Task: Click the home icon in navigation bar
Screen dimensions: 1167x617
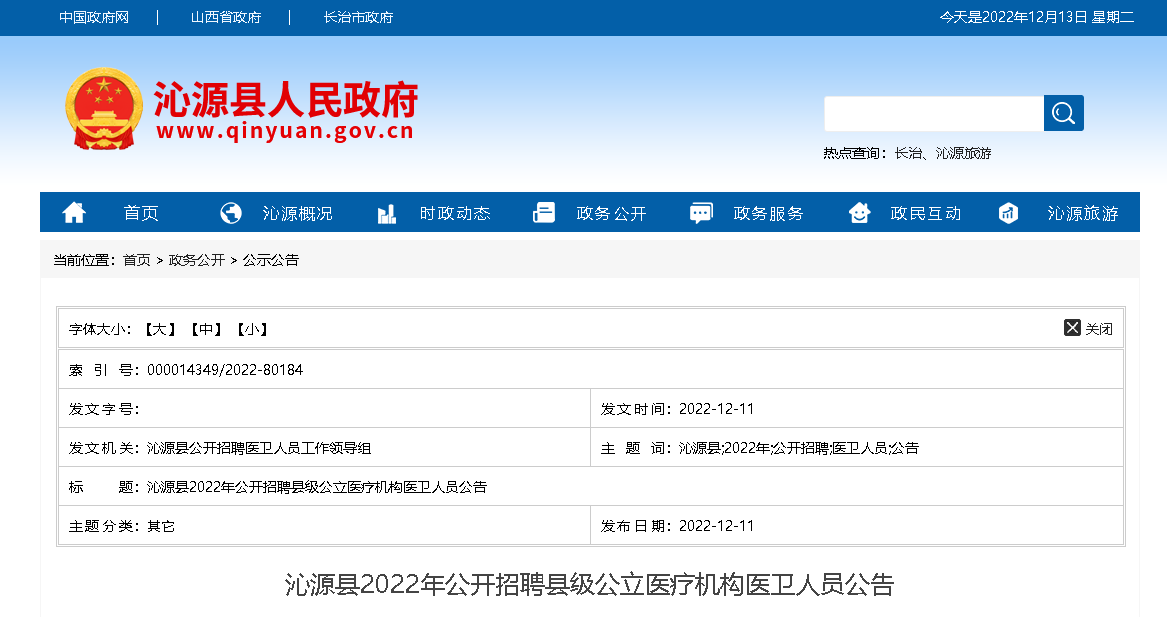Action: click(74, 213)
